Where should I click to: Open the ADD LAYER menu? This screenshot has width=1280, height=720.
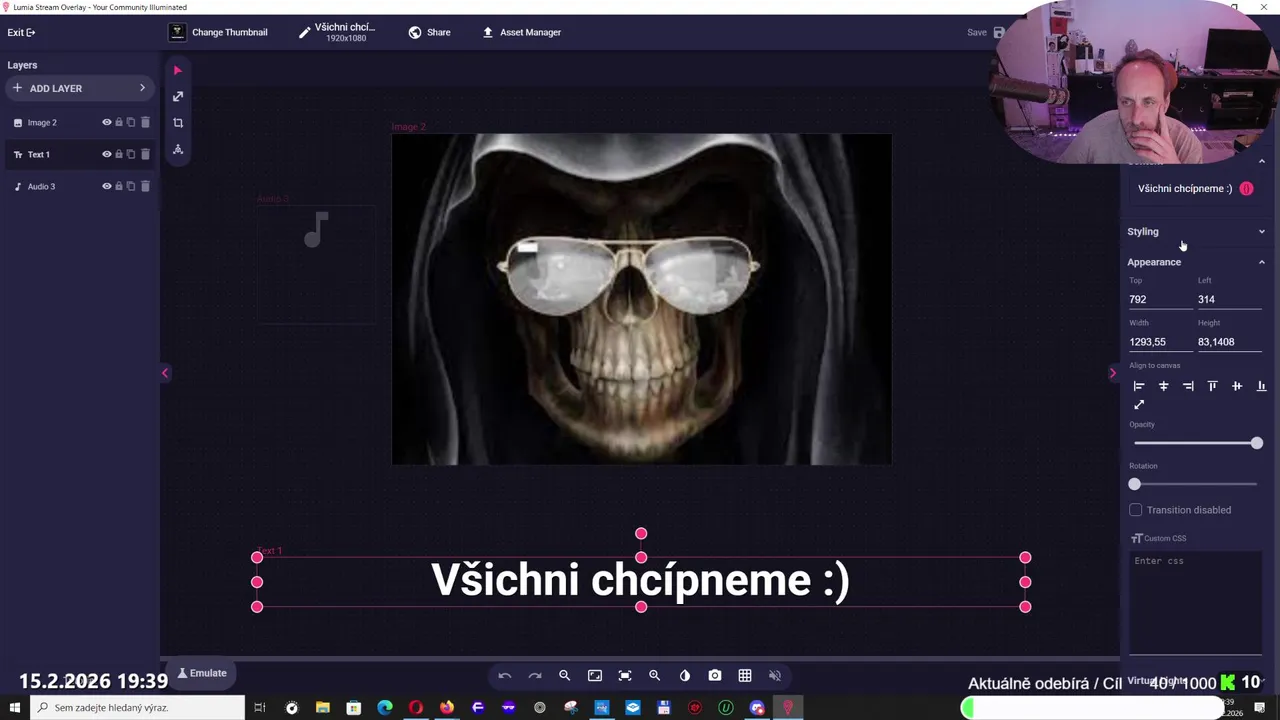coord(79,89)
